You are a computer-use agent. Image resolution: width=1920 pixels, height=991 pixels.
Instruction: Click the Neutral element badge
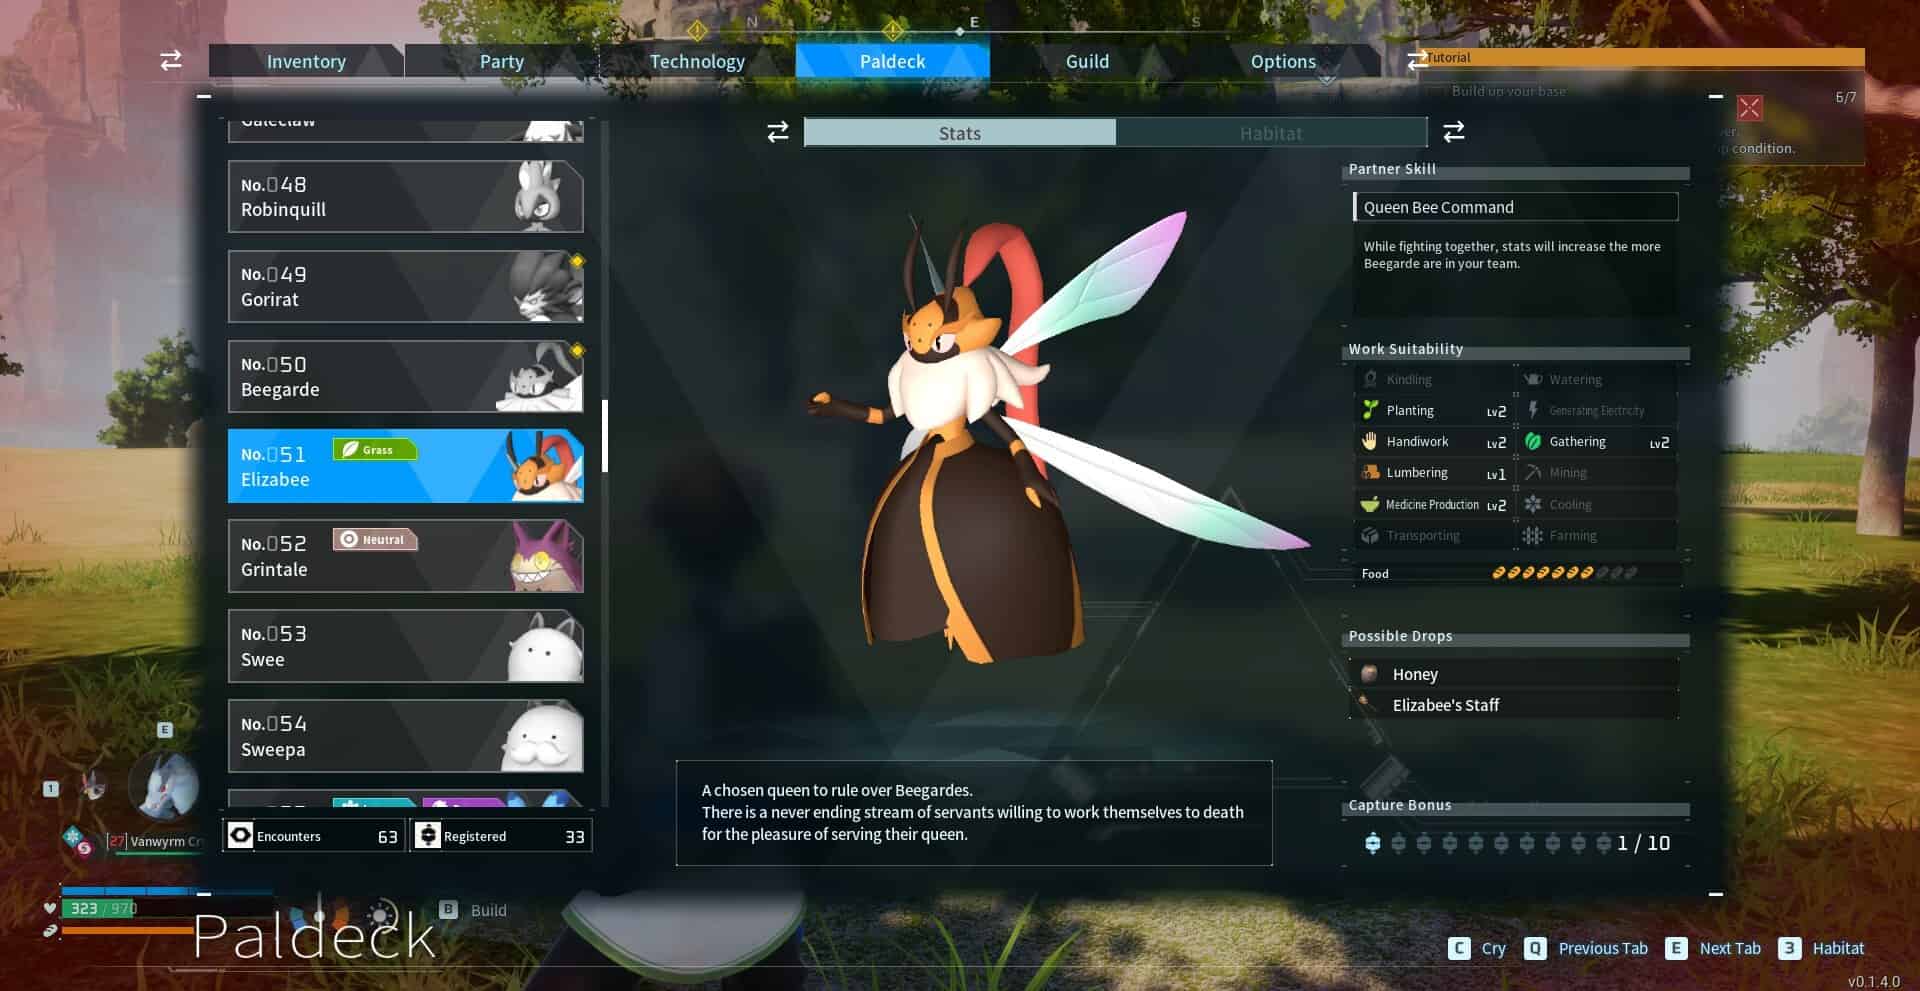point(374,540)
